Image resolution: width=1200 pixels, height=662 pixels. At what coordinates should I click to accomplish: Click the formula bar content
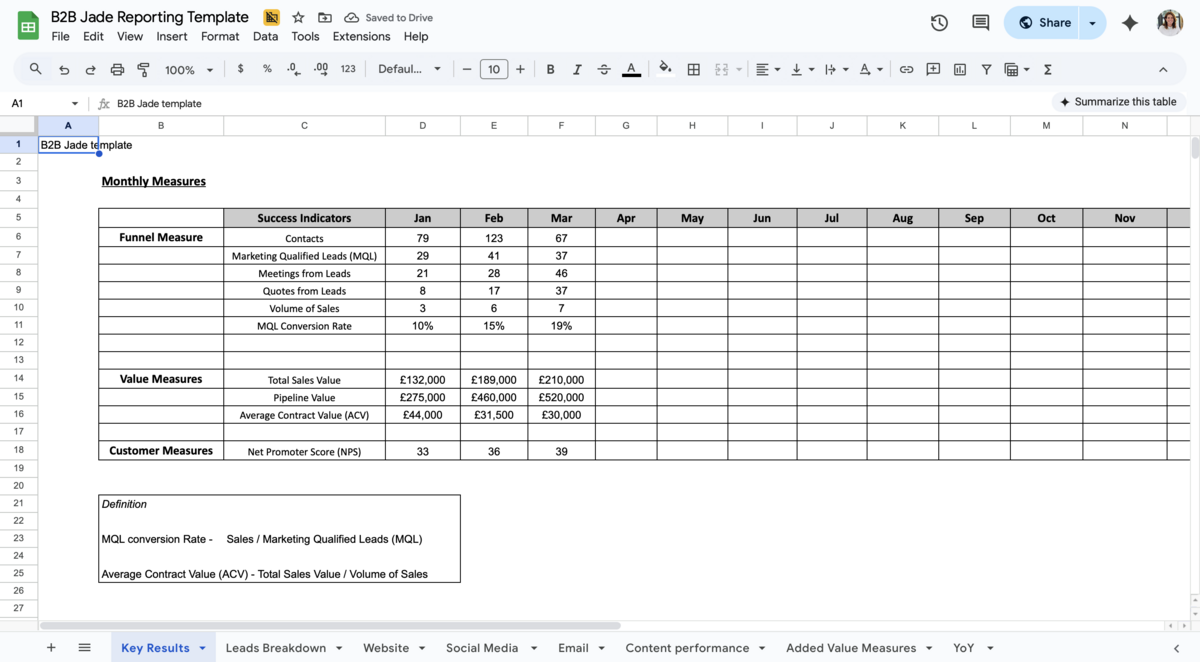click(159, 104)
